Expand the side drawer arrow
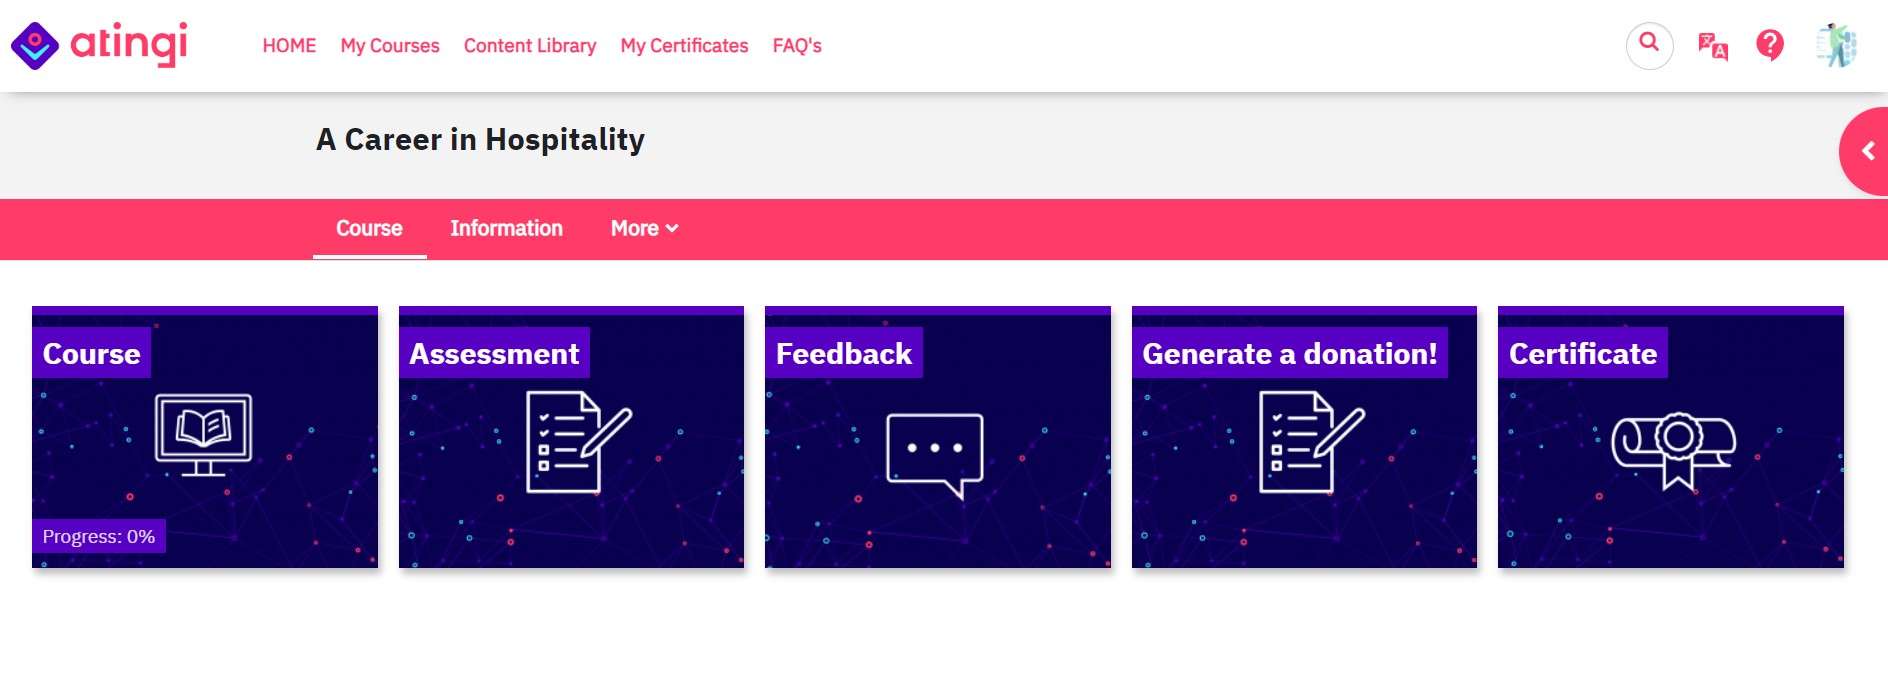This screenshot has height=688, width=1888. tap(1866, 151)
